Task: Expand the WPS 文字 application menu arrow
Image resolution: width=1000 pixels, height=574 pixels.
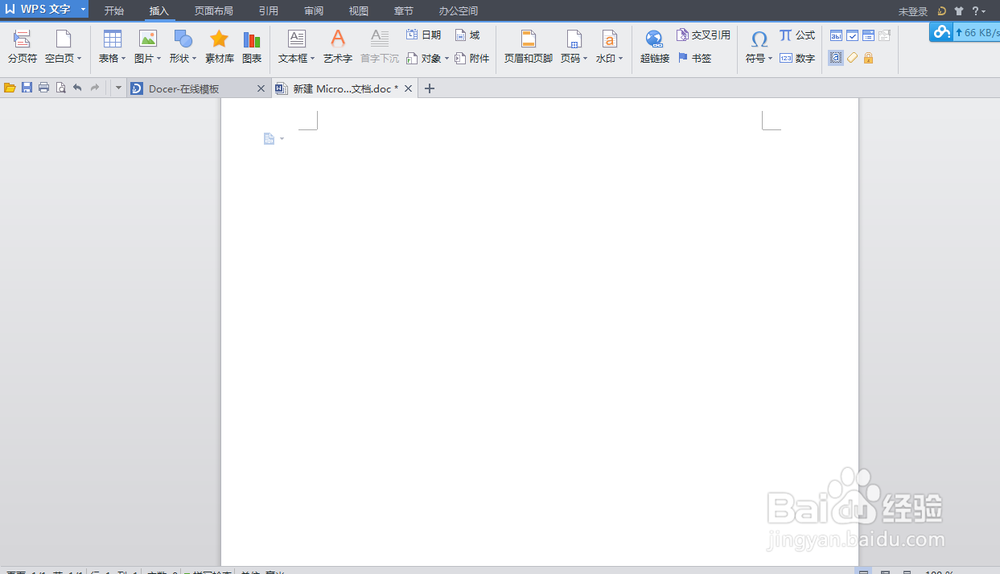Action: point(83,9)
